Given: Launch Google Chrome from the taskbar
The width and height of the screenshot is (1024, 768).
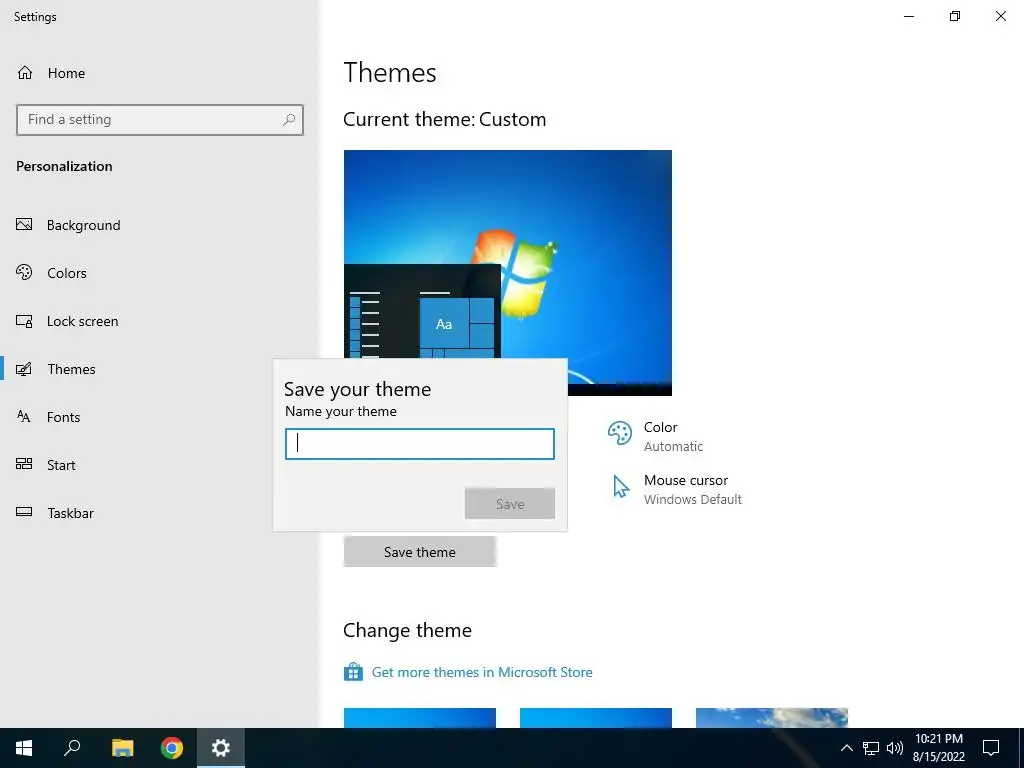Looking at the screenshot, I should tap(172, 748).
